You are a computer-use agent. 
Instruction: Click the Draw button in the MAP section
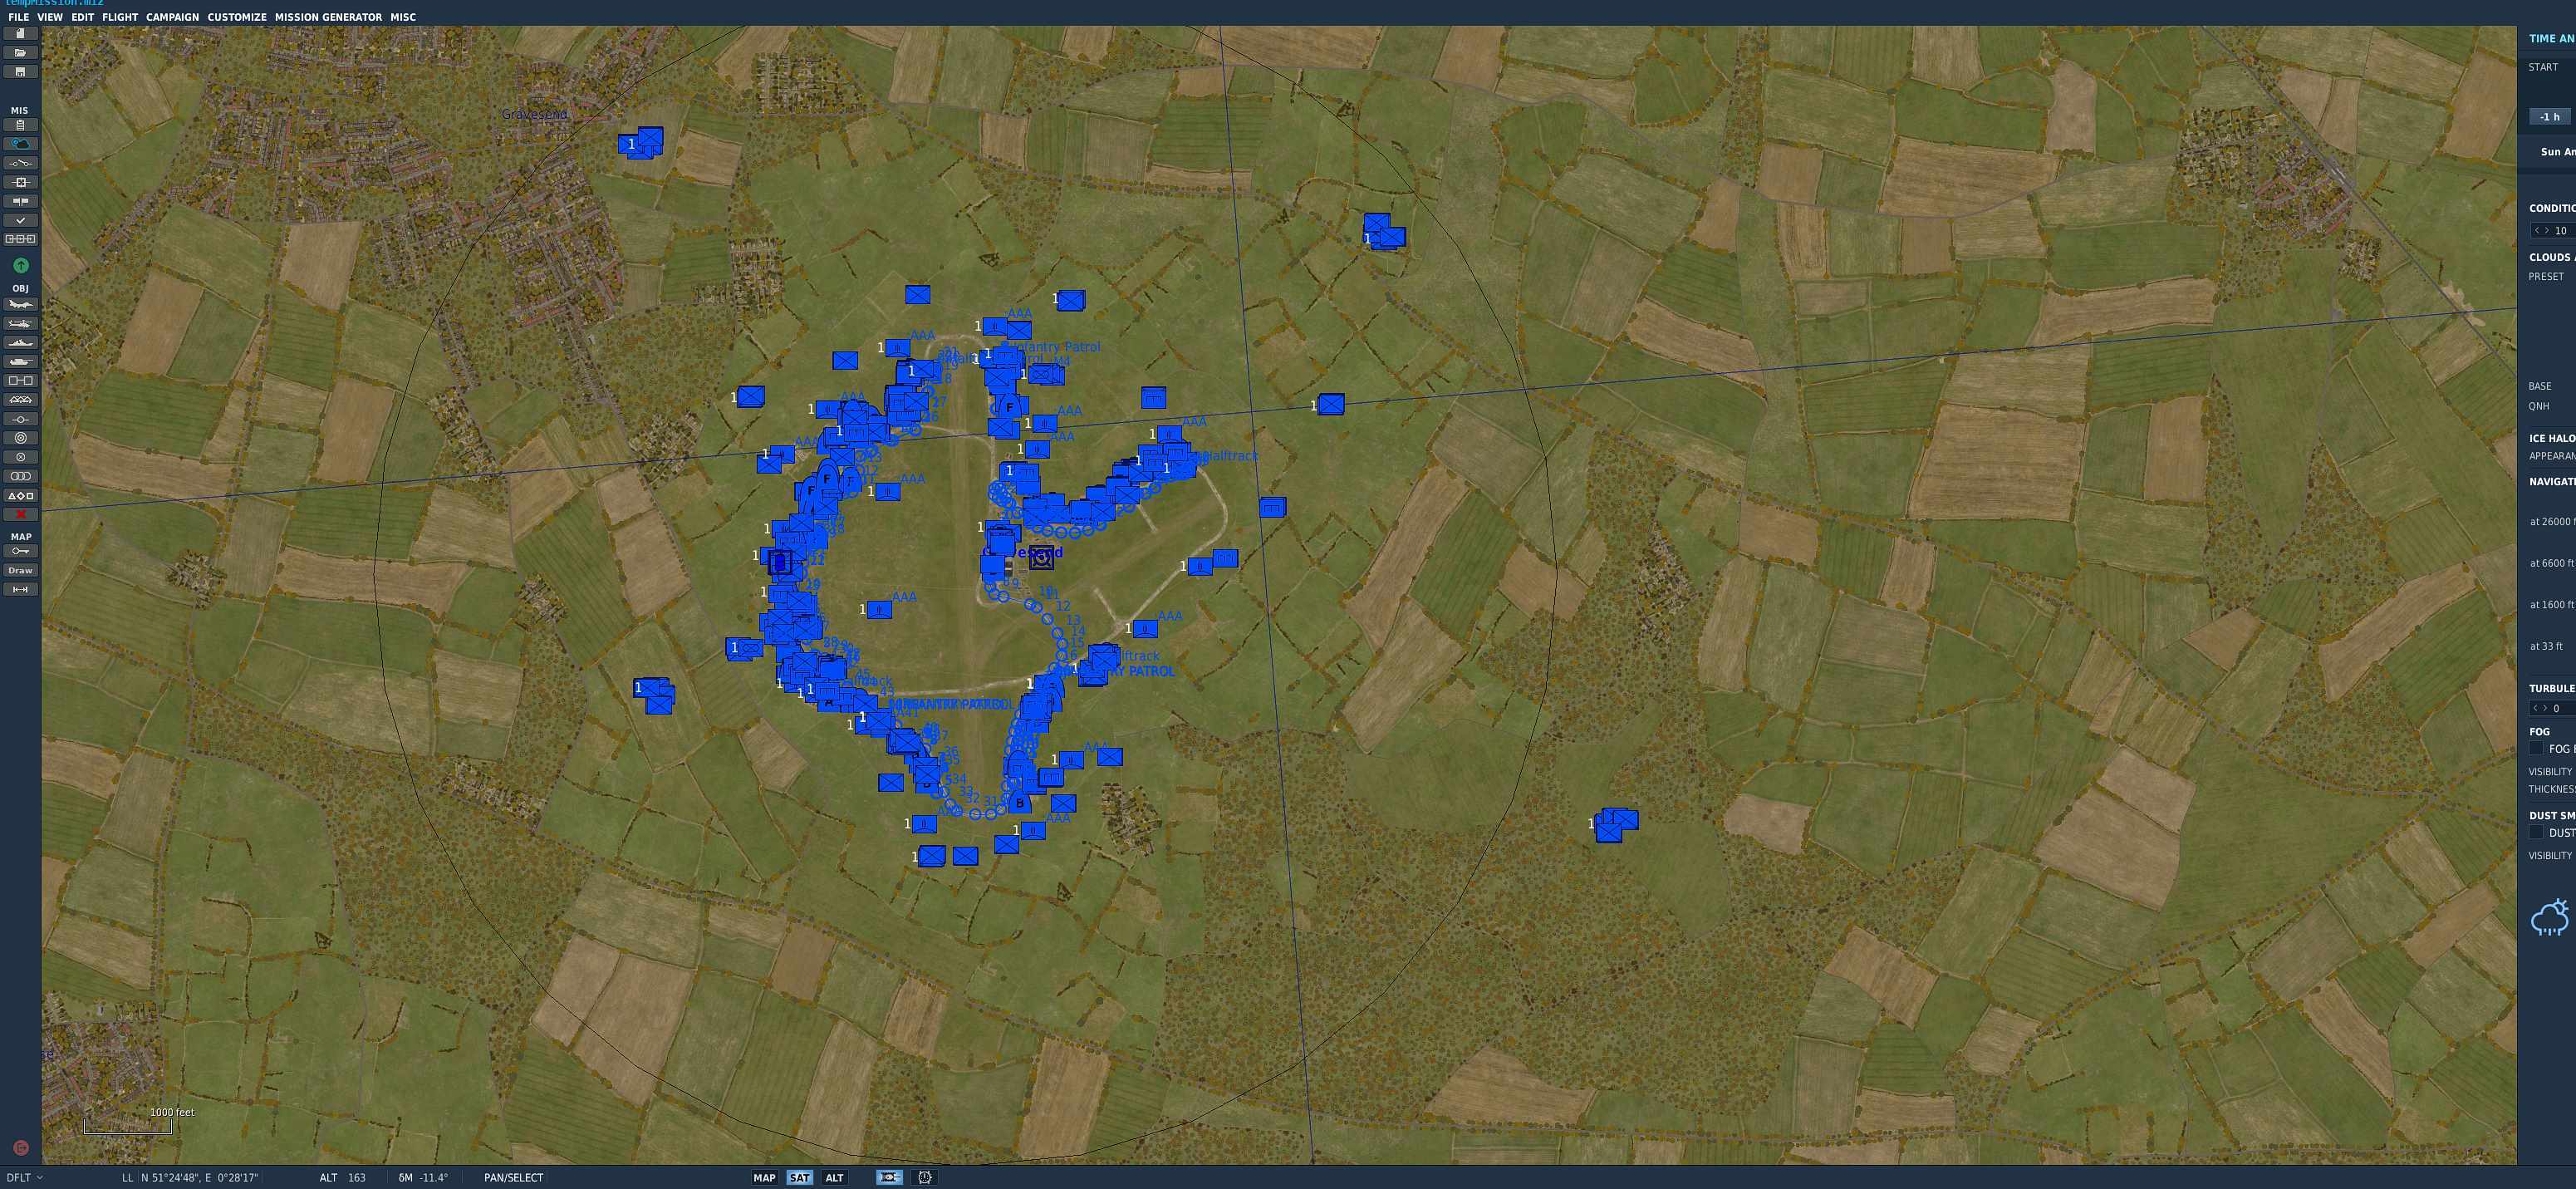[20, 570]
